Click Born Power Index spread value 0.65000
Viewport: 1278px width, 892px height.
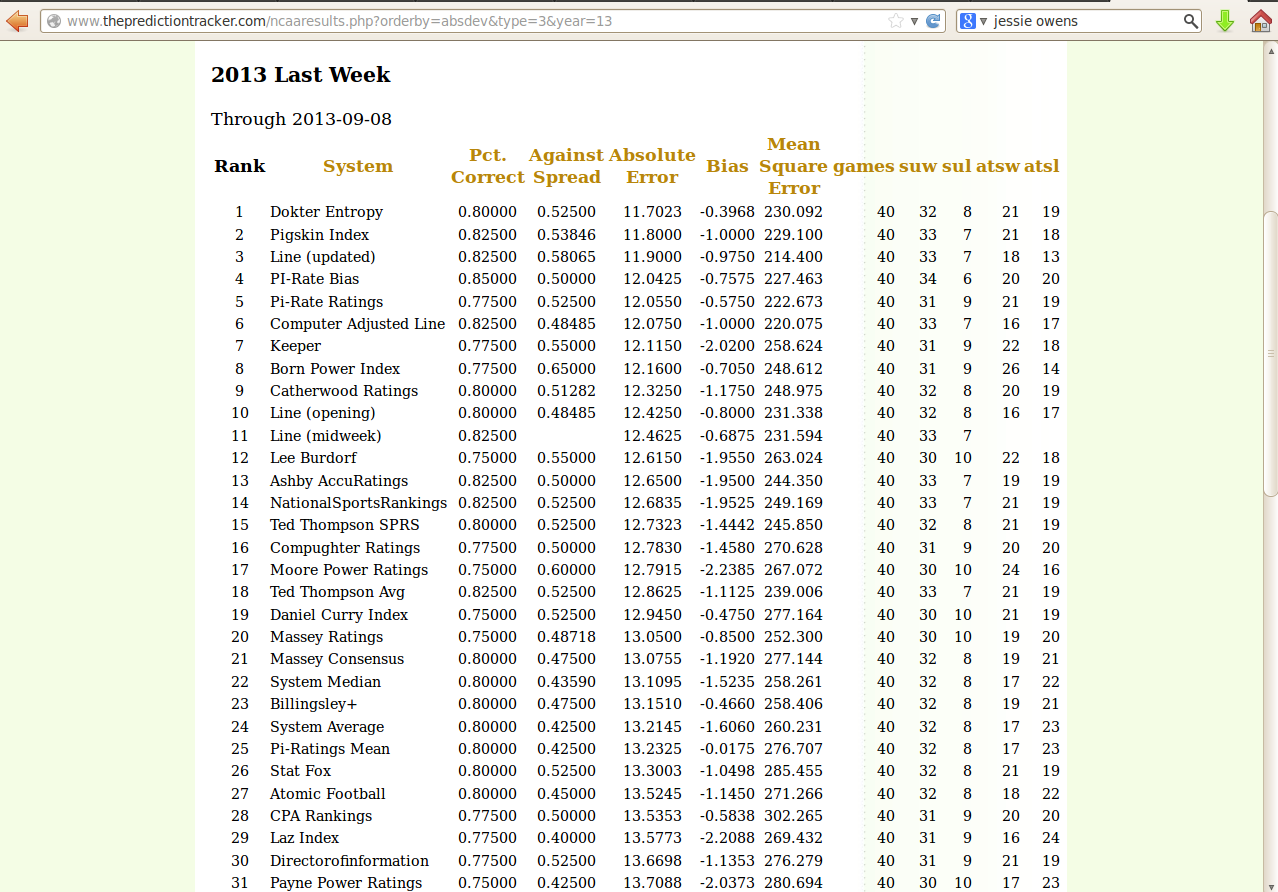coord(566,369)
